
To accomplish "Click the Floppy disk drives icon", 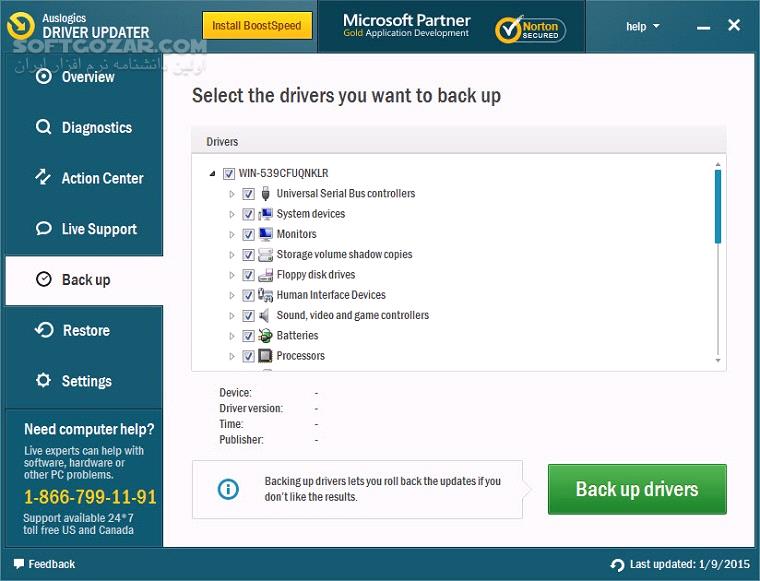I will click(x=265, y=275).
